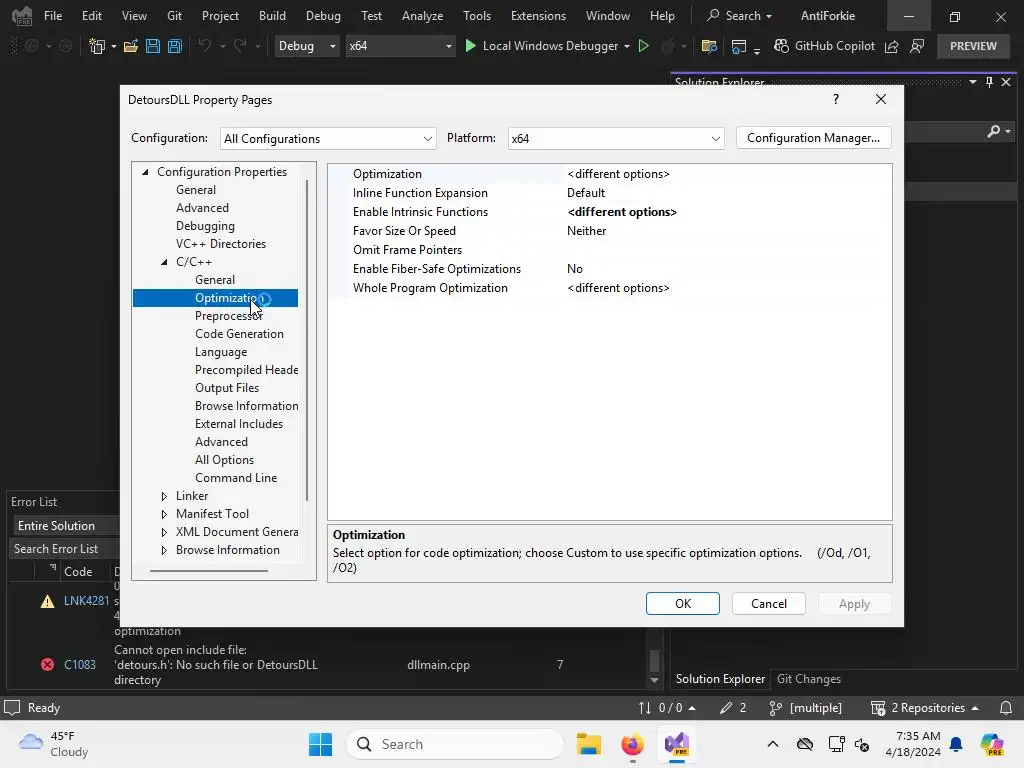Click the Windows taskbar Search box
The image size is (1024, 768).
point(455,744)
